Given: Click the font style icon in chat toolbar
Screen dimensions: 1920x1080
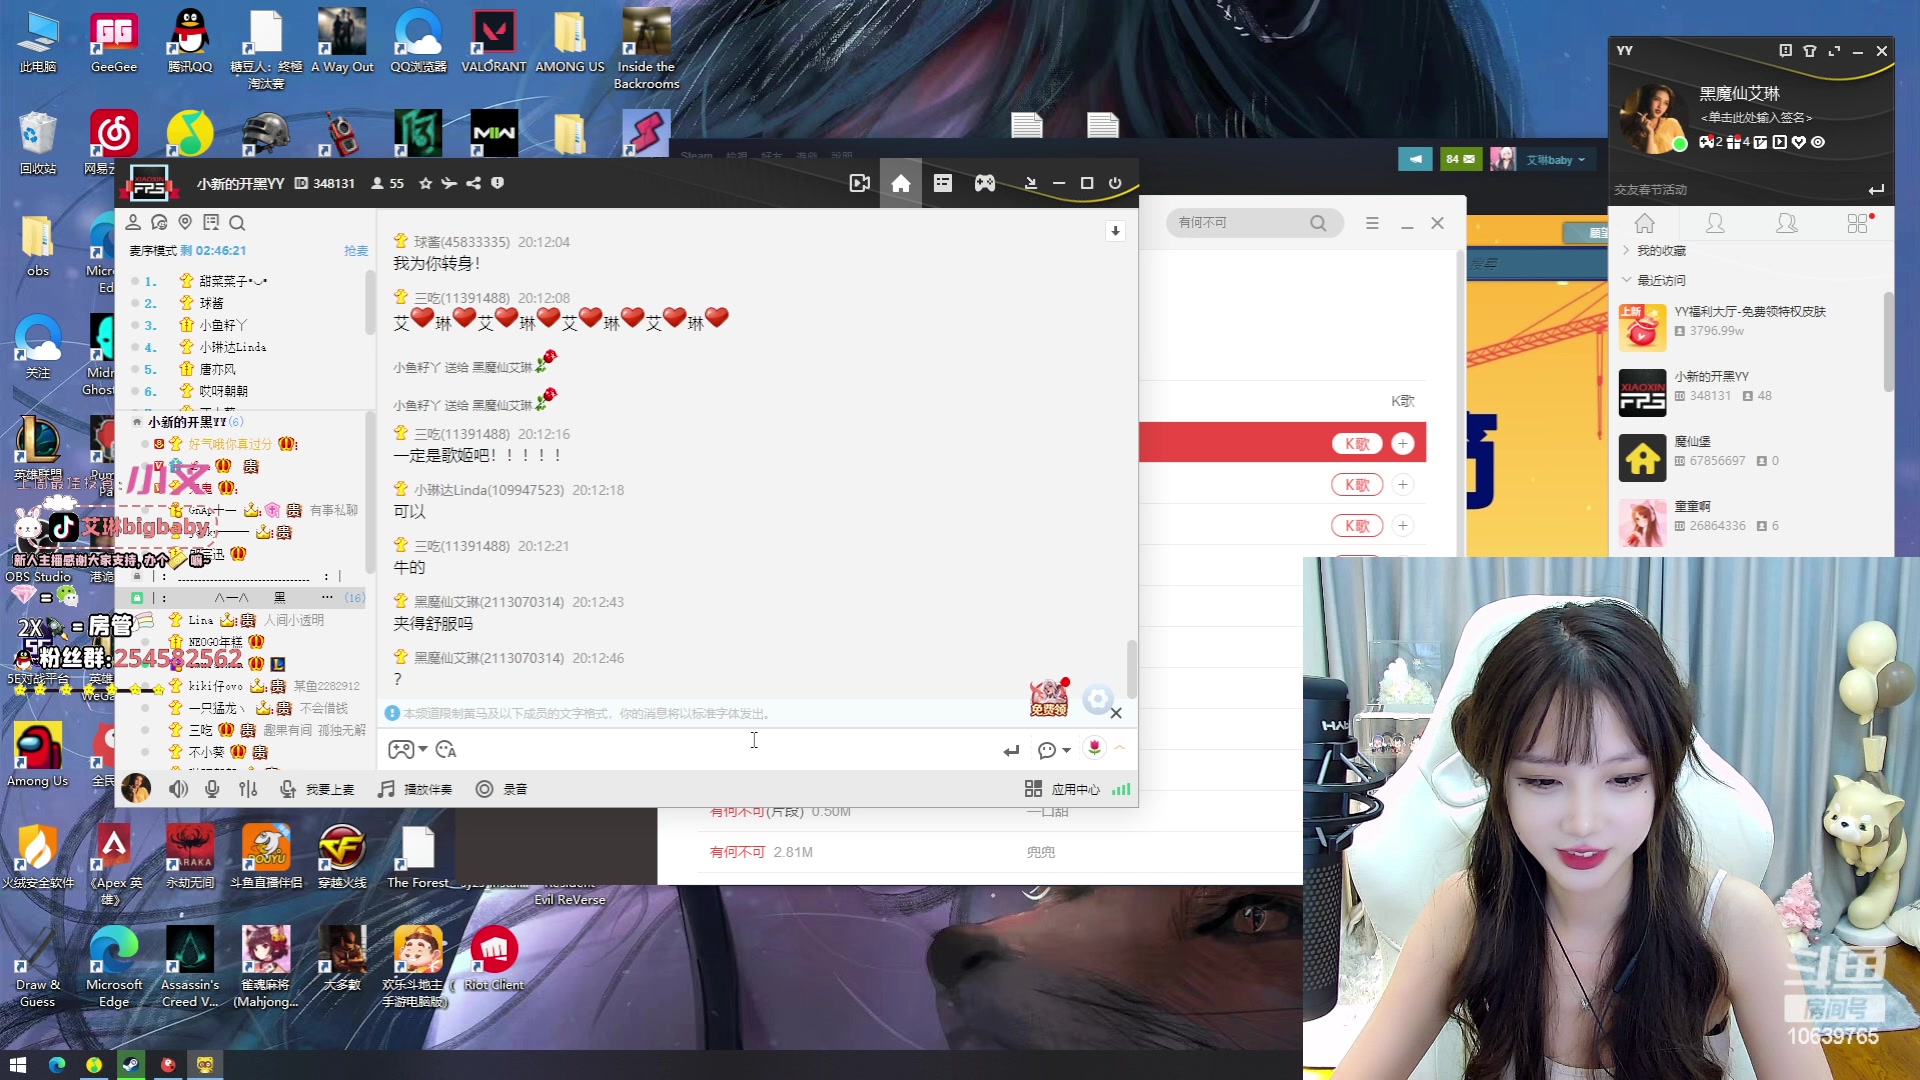Looking at the screenshot, I should pyautogui.click(x=446, y=749).
